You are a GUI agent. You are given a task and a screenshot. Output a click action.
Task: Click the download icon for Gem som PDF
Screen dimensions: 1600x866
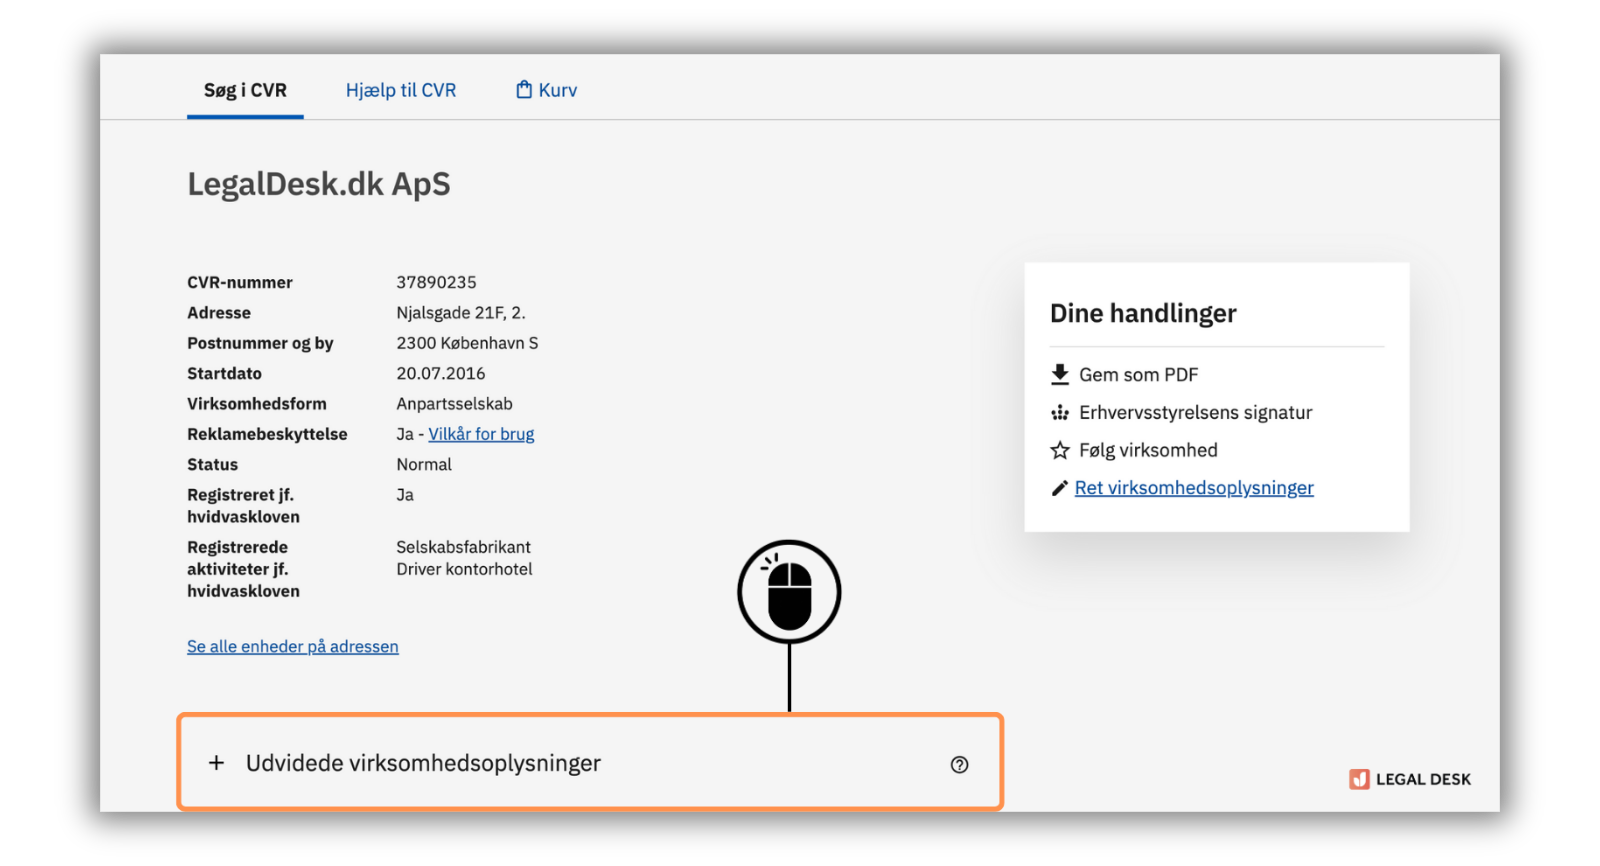(x=1060, y=374)
